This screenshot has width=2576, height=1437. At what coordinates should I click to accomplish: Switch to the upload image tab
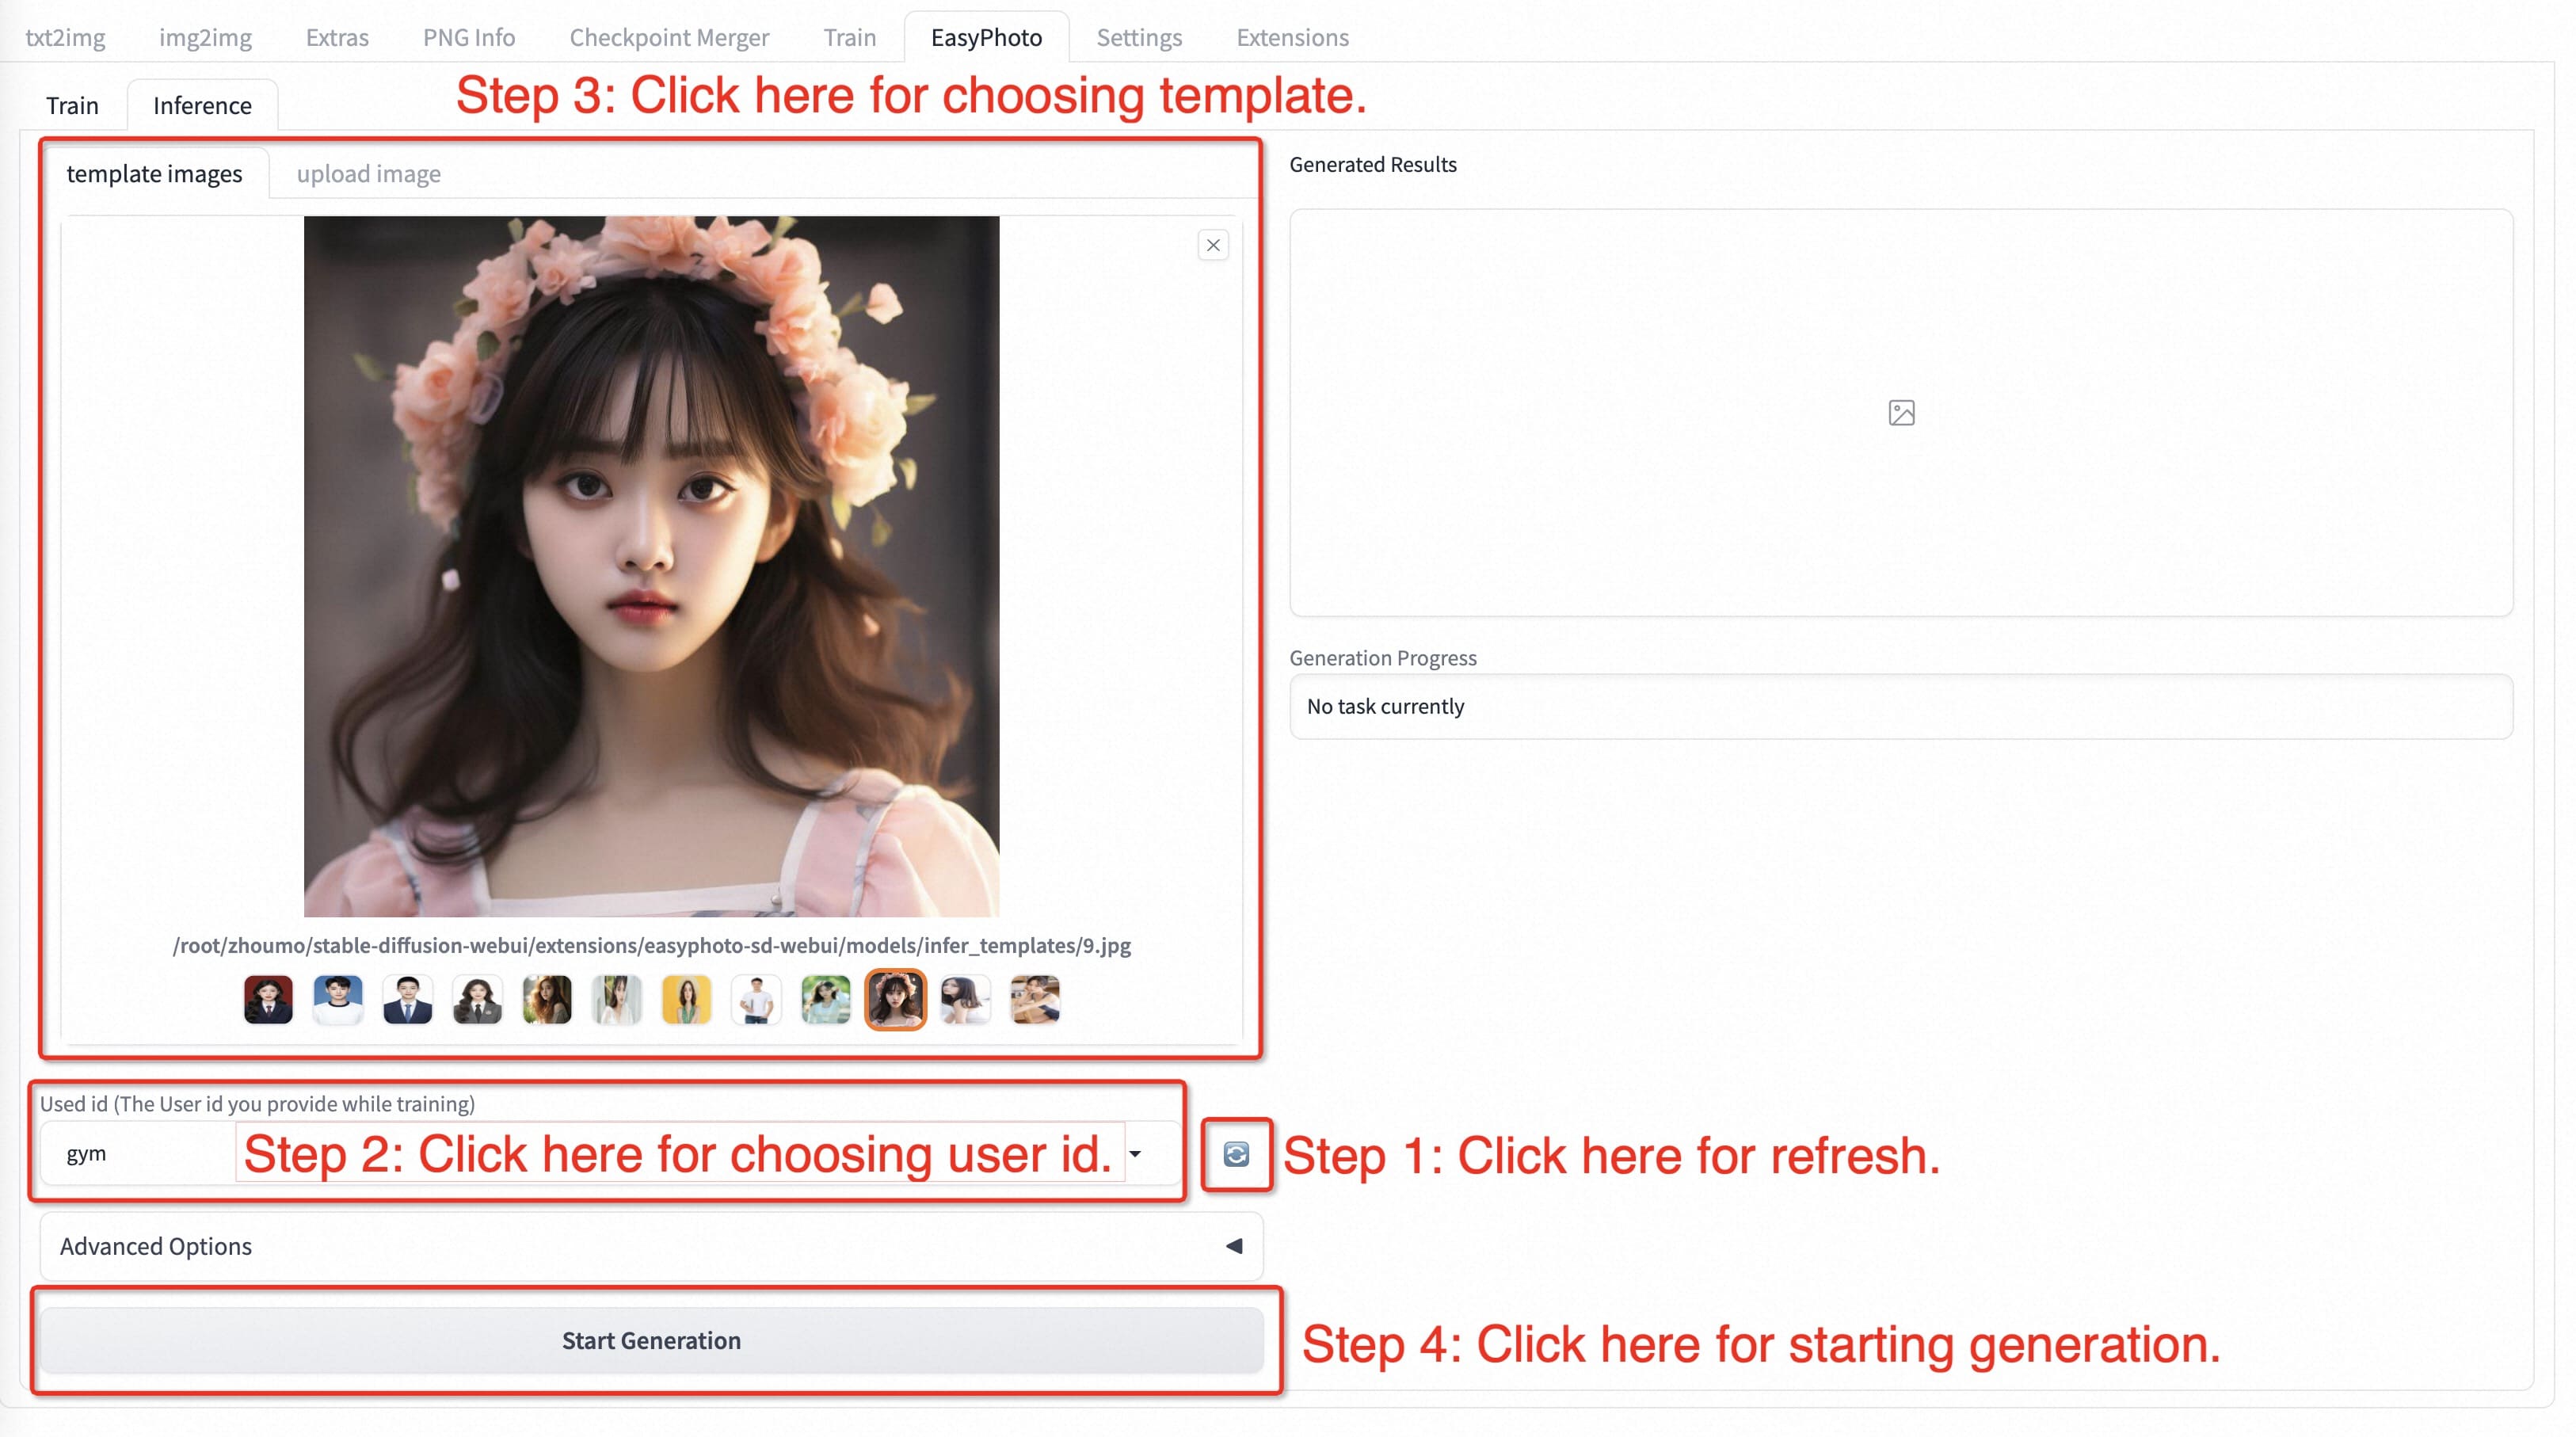368,174
